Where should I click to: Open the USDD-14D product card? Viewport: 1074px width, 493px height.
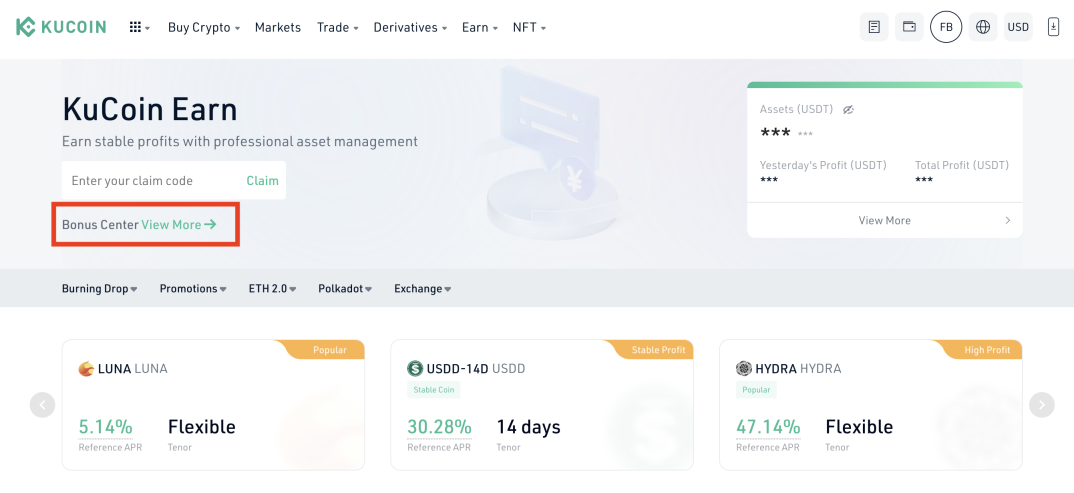(x=542, y=405)
